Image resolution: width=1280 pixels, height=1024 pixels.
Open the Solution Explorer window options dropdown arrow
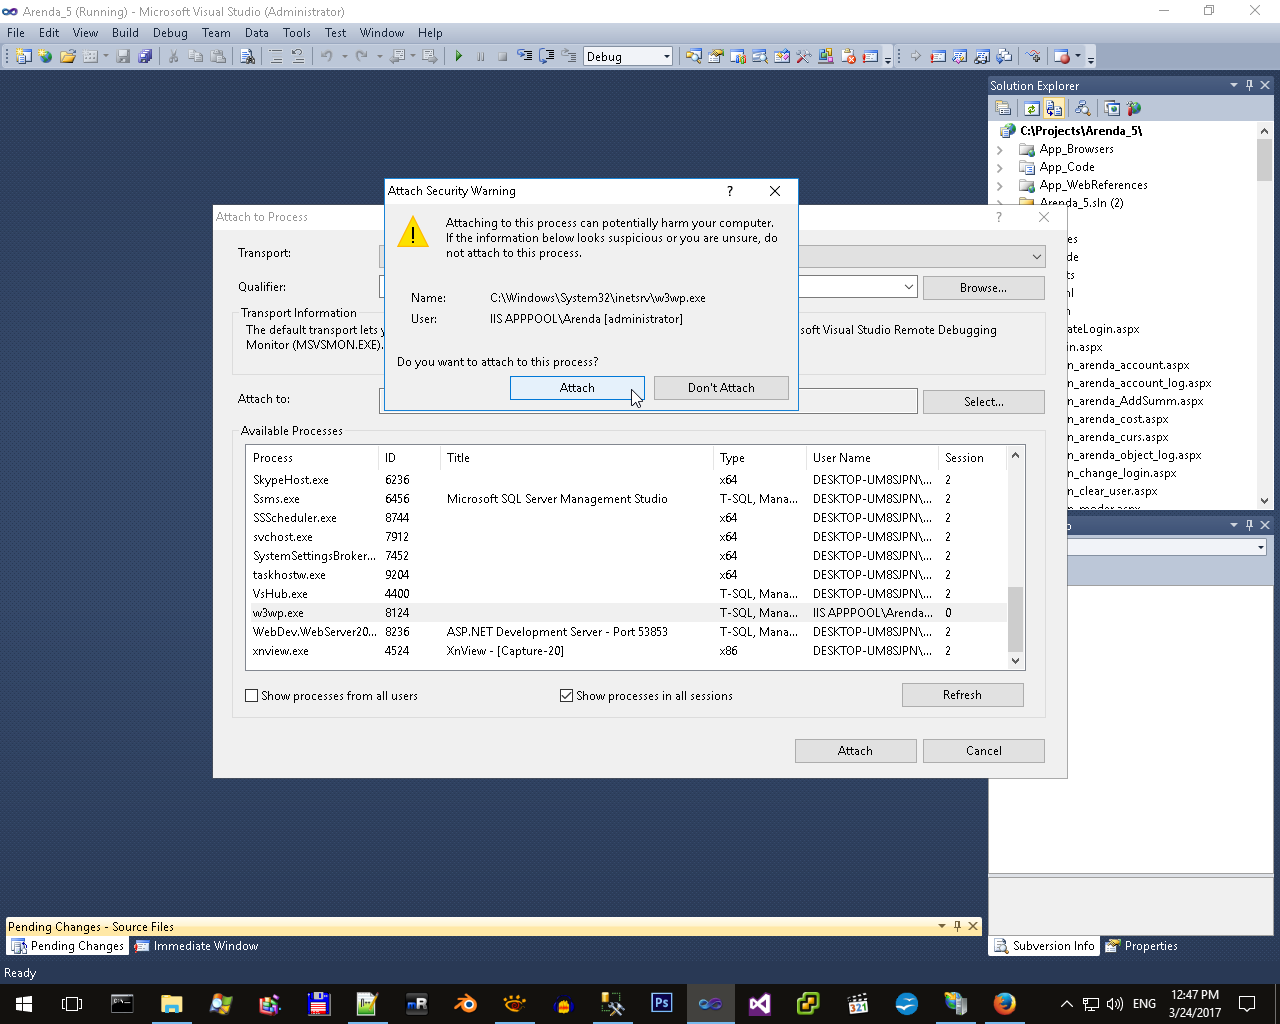point(1233,85)
